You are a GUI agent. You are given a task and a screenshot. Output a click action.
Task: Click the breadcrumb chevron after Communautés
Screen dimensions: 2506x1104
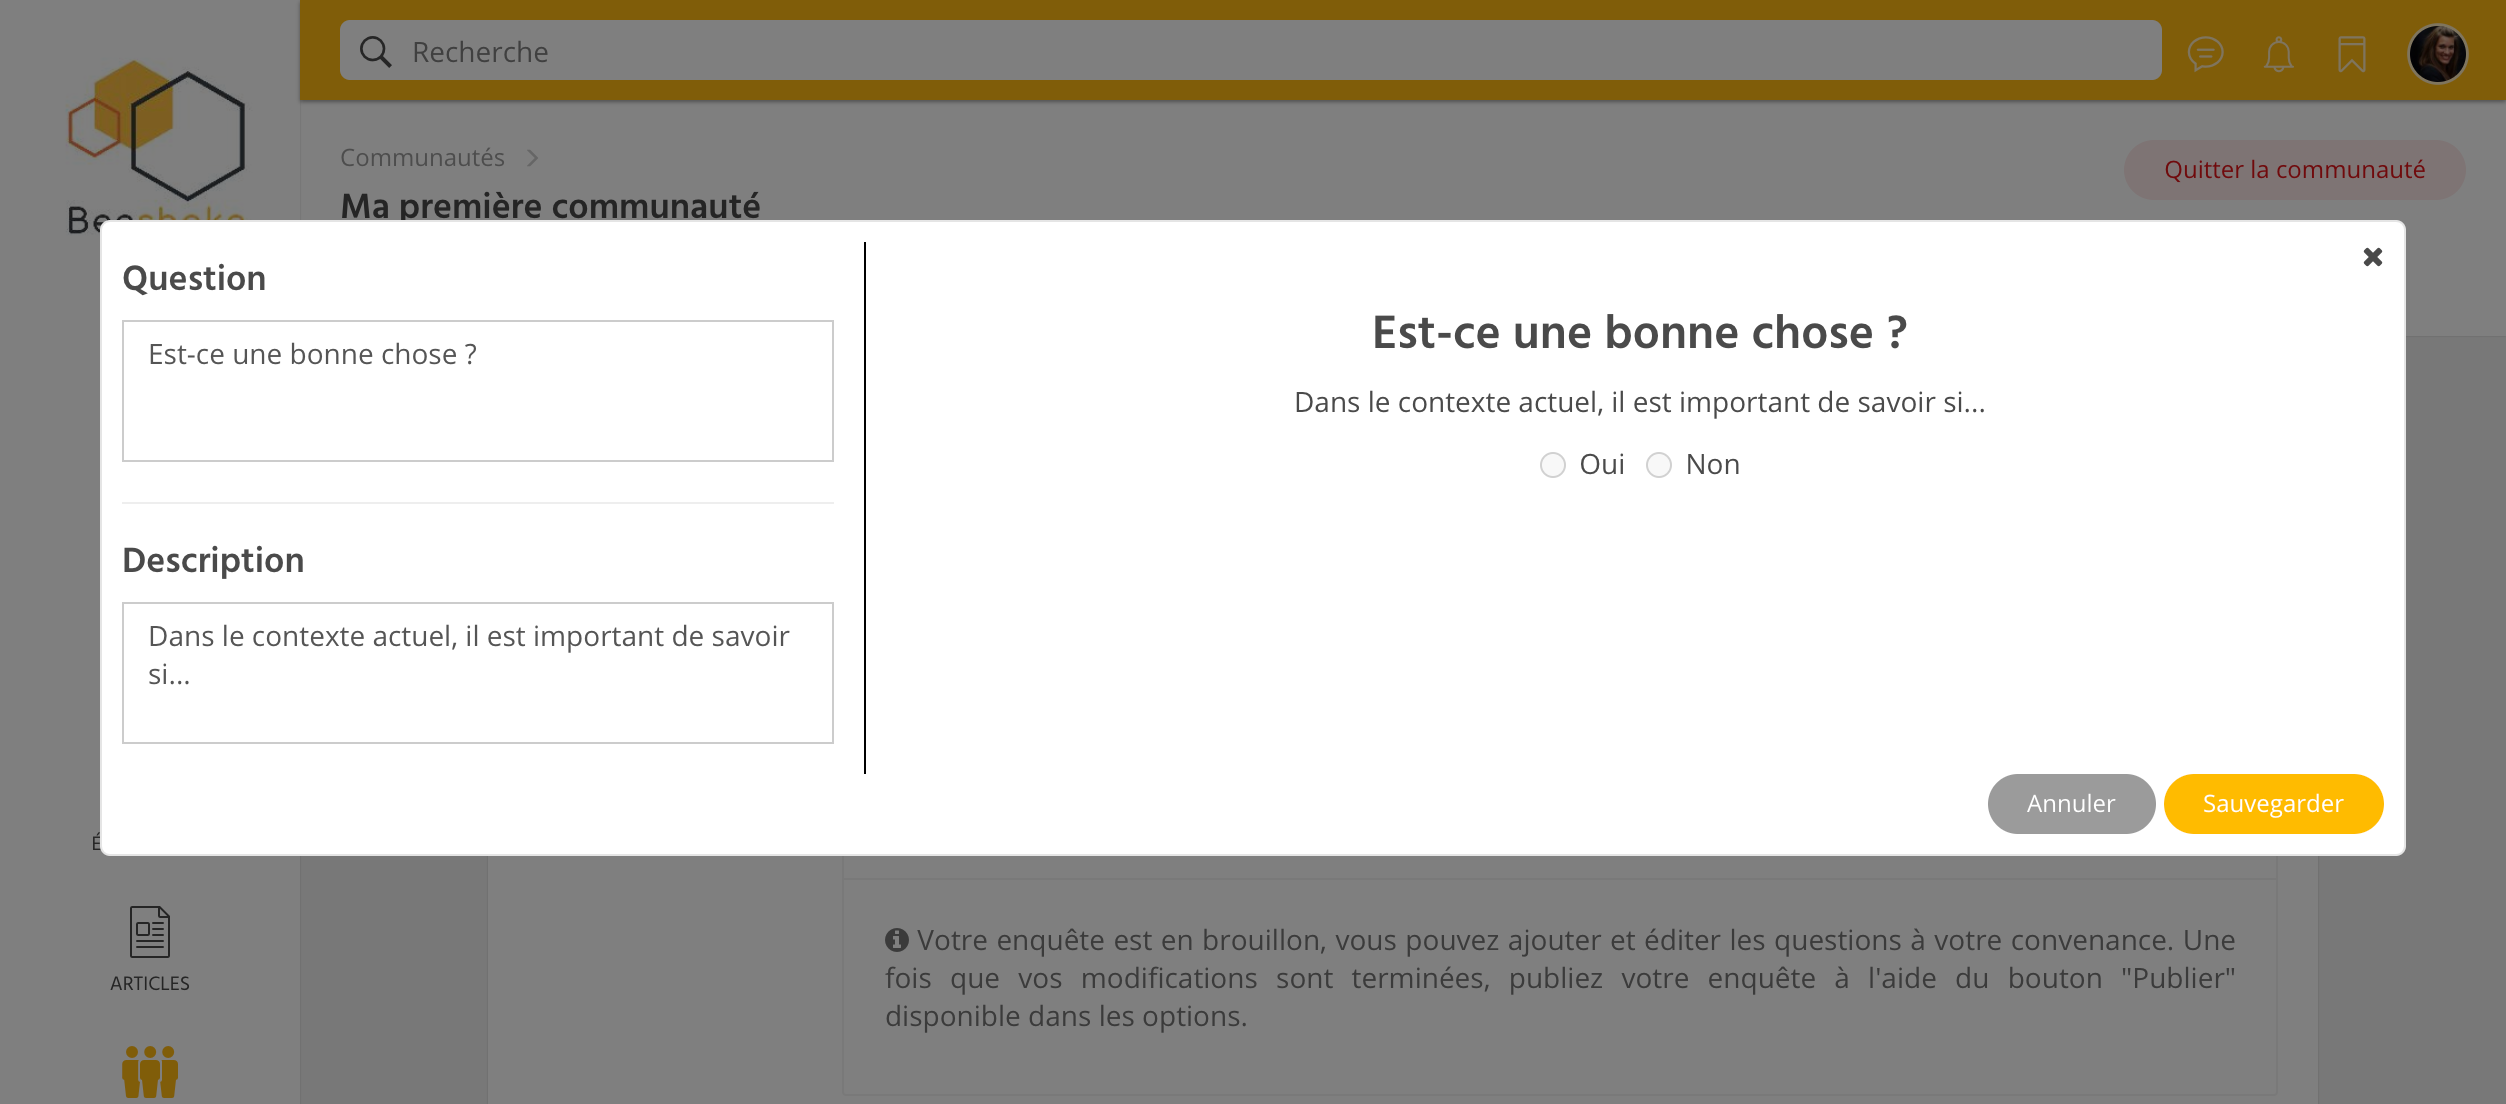tap(532, 158)
